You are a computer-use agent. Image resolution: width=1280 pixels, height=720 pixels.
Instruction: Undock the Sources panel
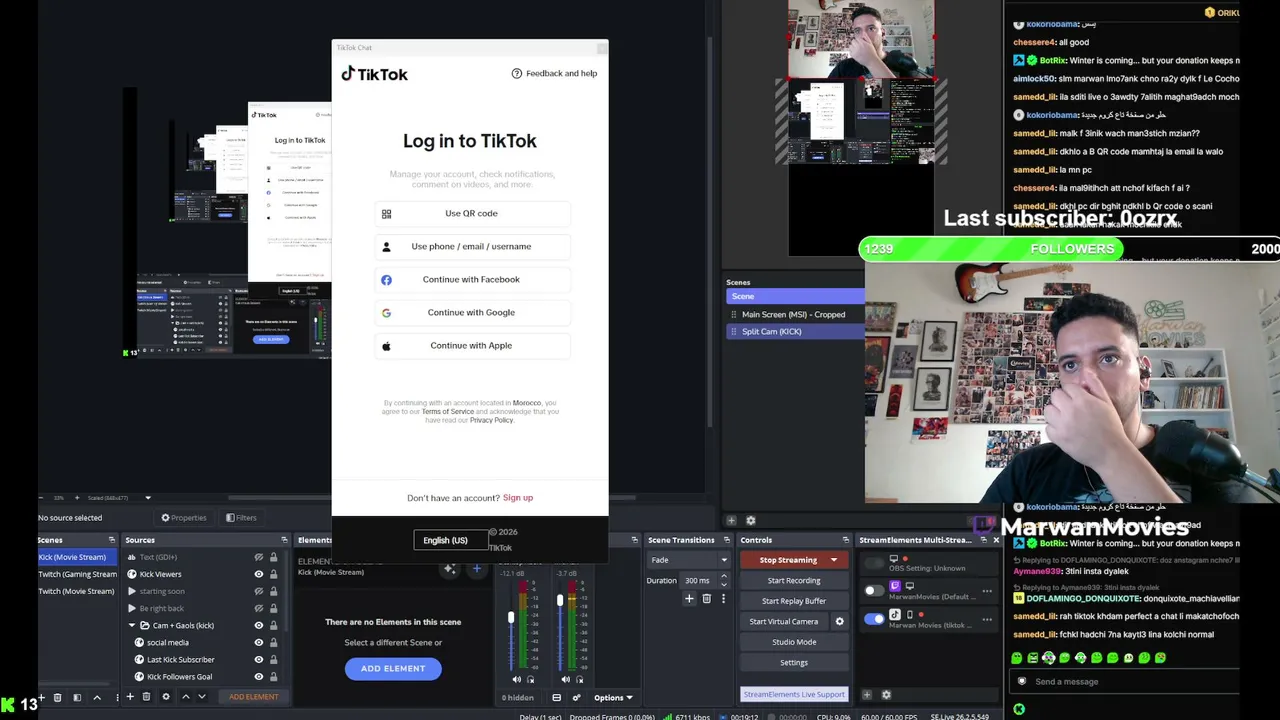(x=284, y=540)
